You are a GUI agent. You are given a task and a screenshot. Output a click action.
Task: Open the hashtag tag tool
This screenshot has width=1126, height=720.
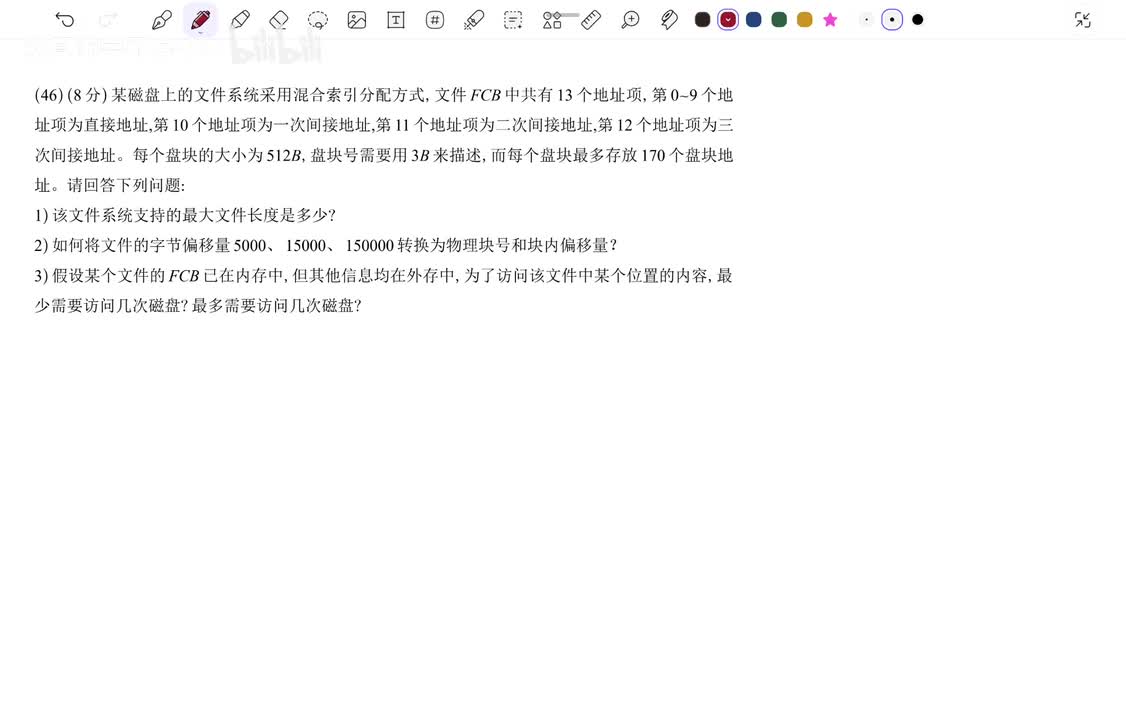(434, 20)
